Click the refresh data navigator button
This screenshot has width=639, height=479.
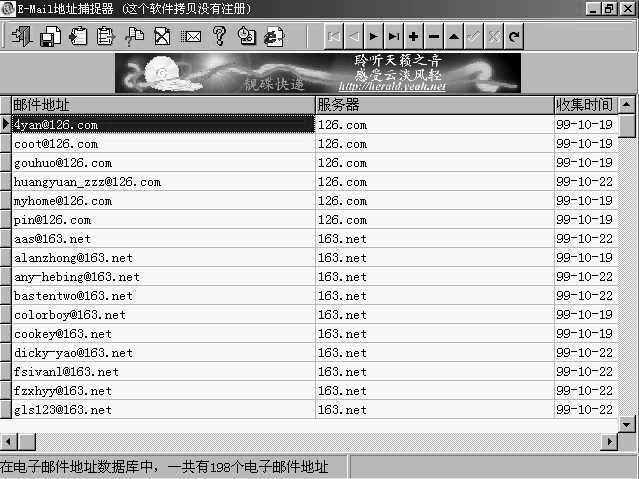pos(513,36)
